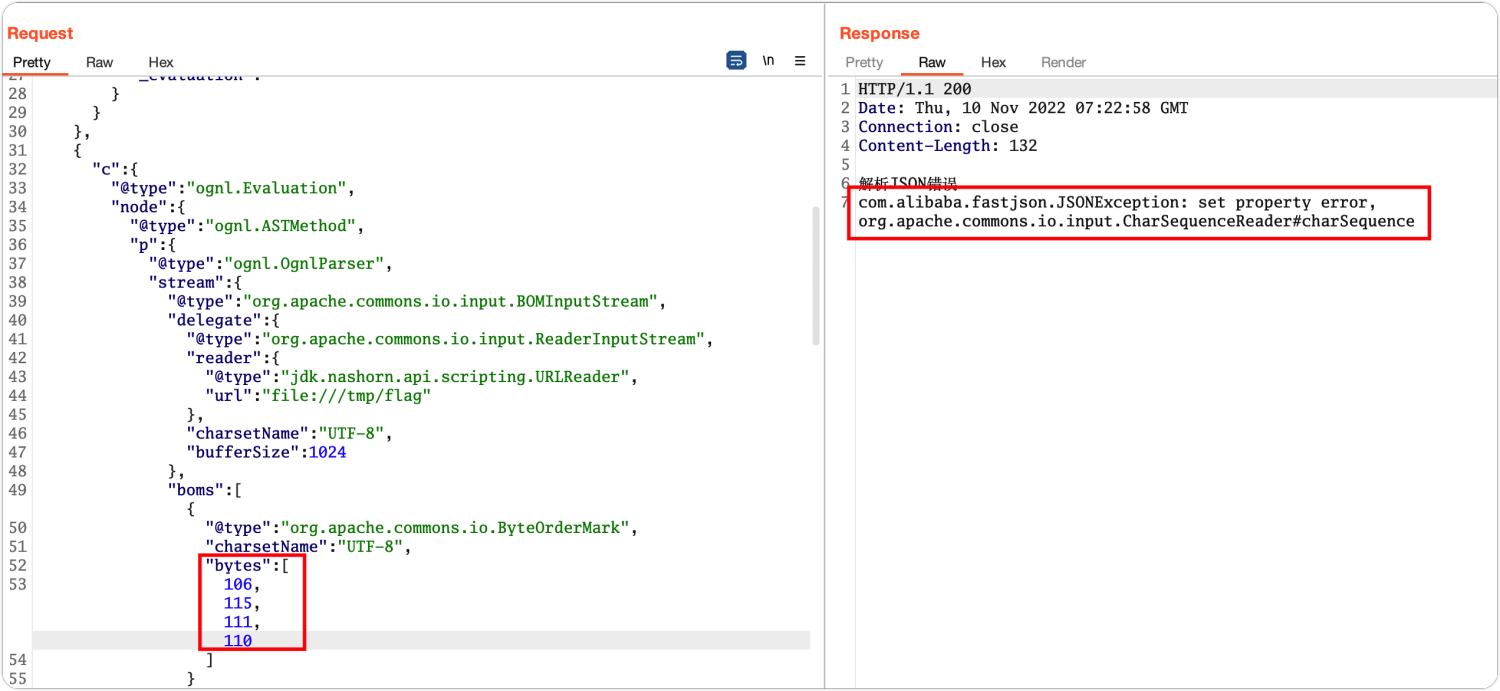
Task: Open the Request panel hamburger menu
Action: pyautogui.click(x=800, y=61)
